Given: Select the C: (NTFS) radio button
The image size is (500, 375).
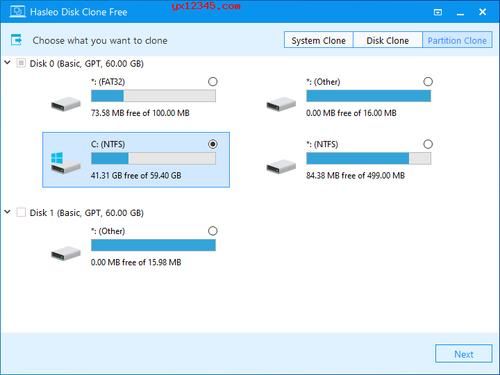Looking at the screenshot, I should point(213,144).
